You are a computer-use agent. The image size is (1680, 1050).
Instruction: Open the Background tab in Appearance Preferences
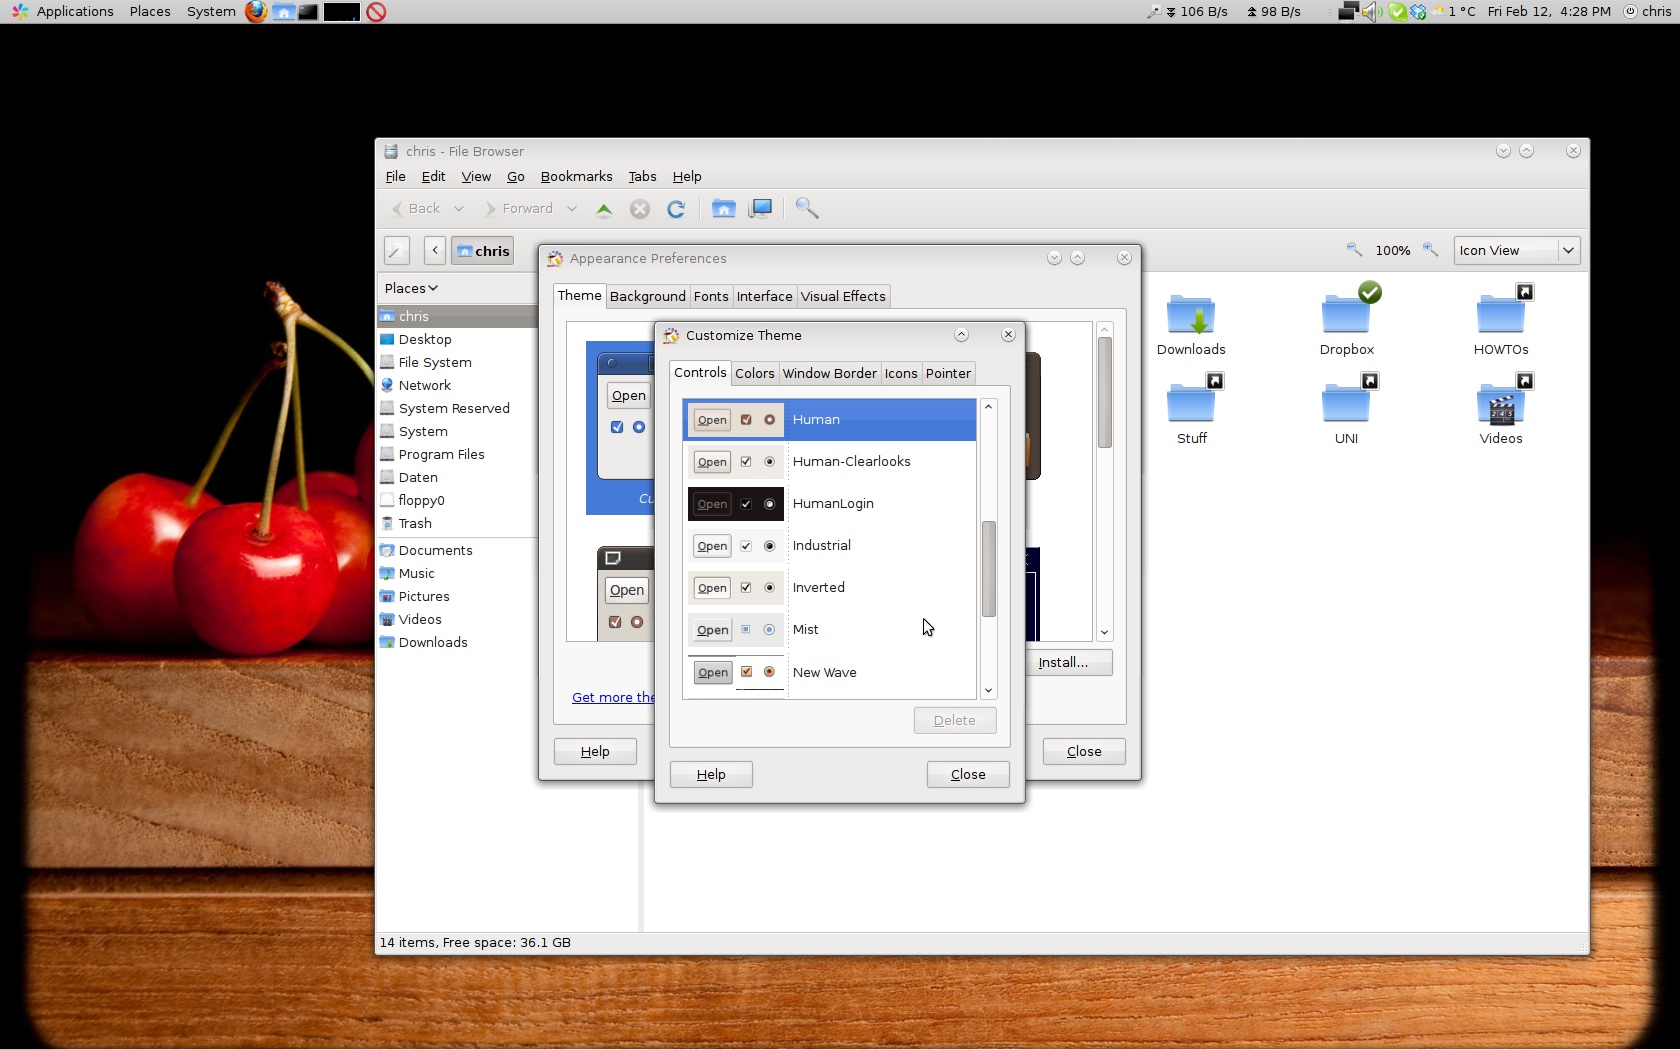pos(648,297)
